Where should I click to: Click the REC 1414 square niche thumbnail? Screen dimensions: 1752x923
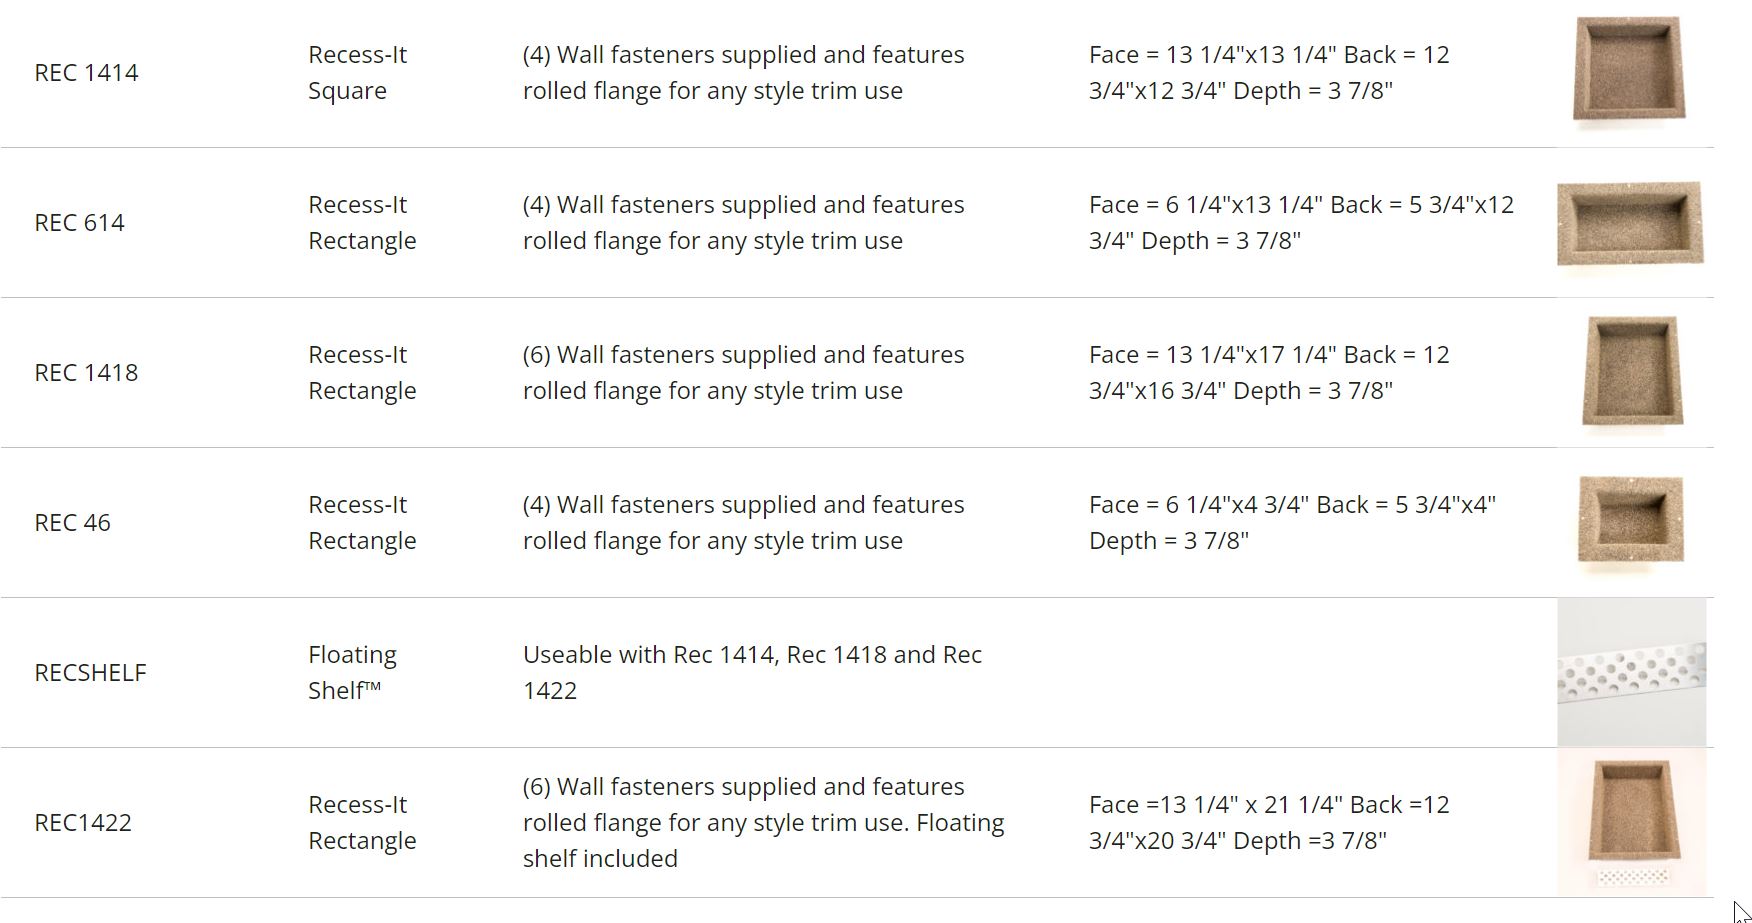point(1630,70)
